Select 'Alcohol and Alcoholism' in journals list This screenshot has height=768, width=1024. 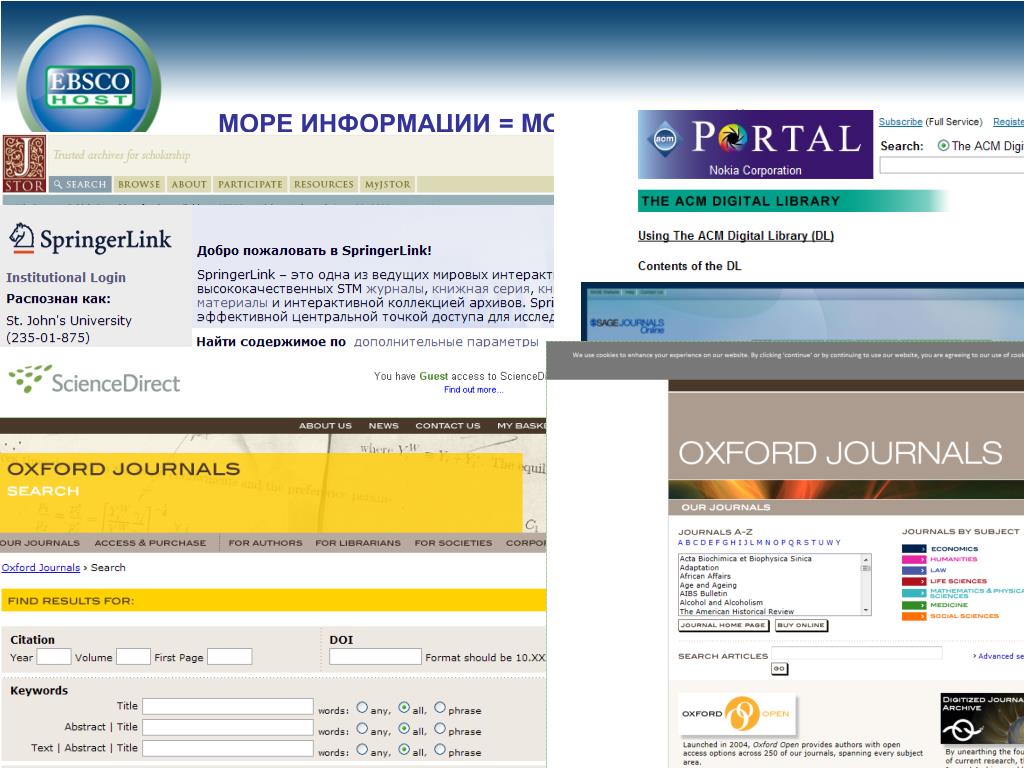pos(721,603)
